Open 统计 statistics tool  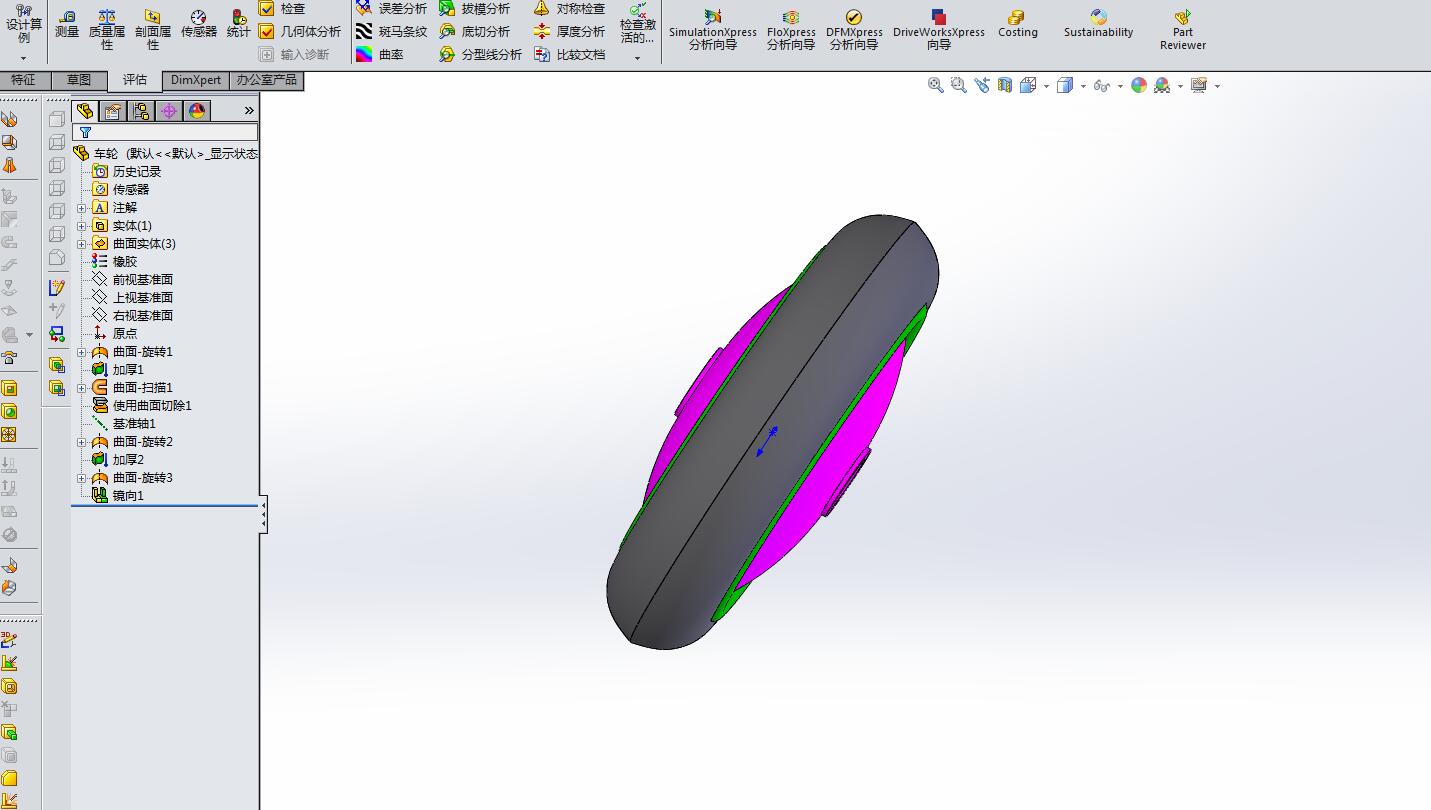[x=238, y=25]
